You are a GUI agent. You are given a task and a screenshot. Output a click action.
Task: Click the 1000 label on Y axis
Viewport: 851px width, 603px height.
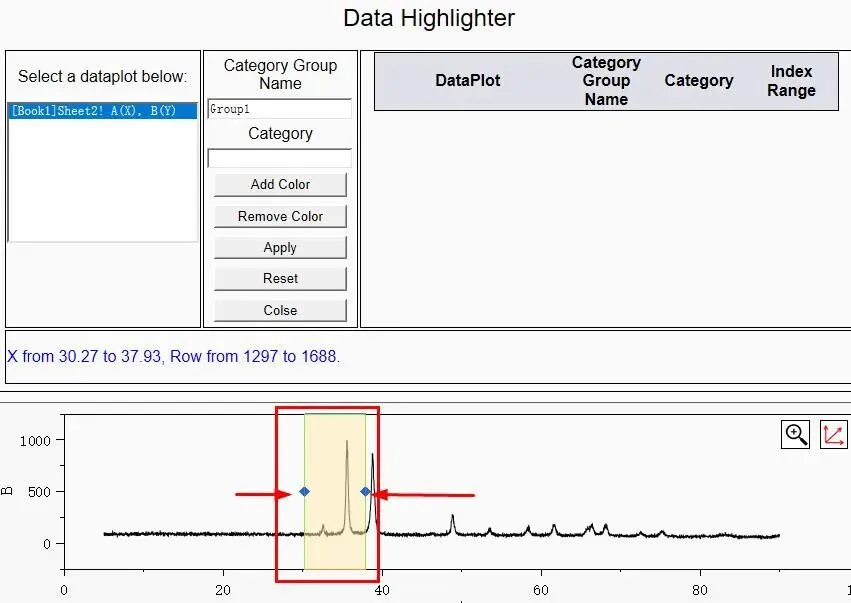point(35,441)
